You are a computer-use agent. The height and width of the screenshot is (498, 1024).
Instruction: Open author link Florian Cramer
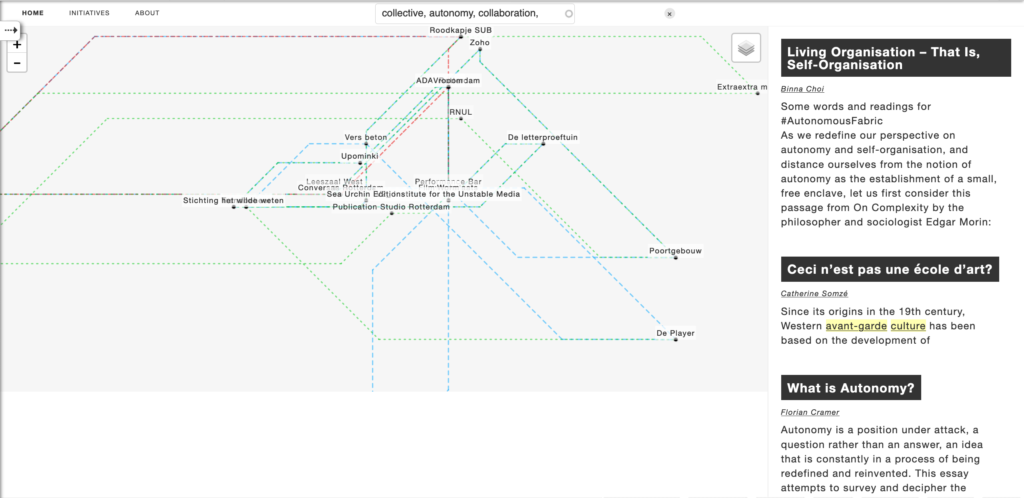810,412
